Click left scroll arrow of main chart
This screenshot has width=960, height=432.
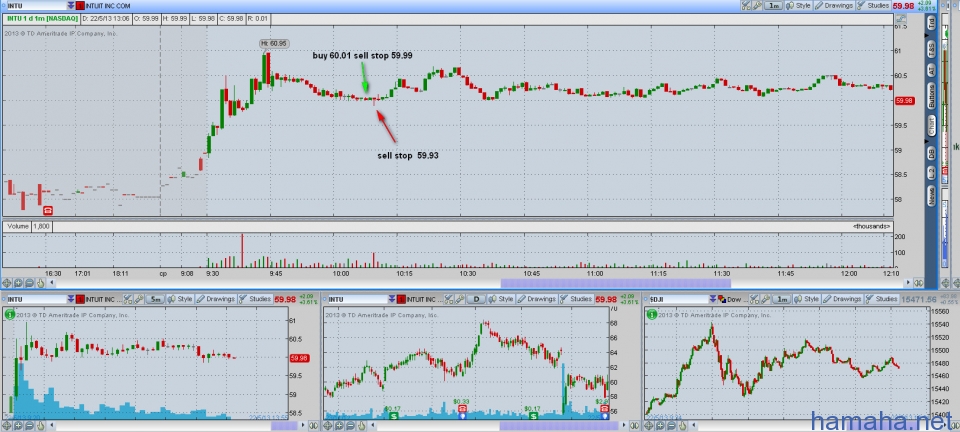point(51,283)
